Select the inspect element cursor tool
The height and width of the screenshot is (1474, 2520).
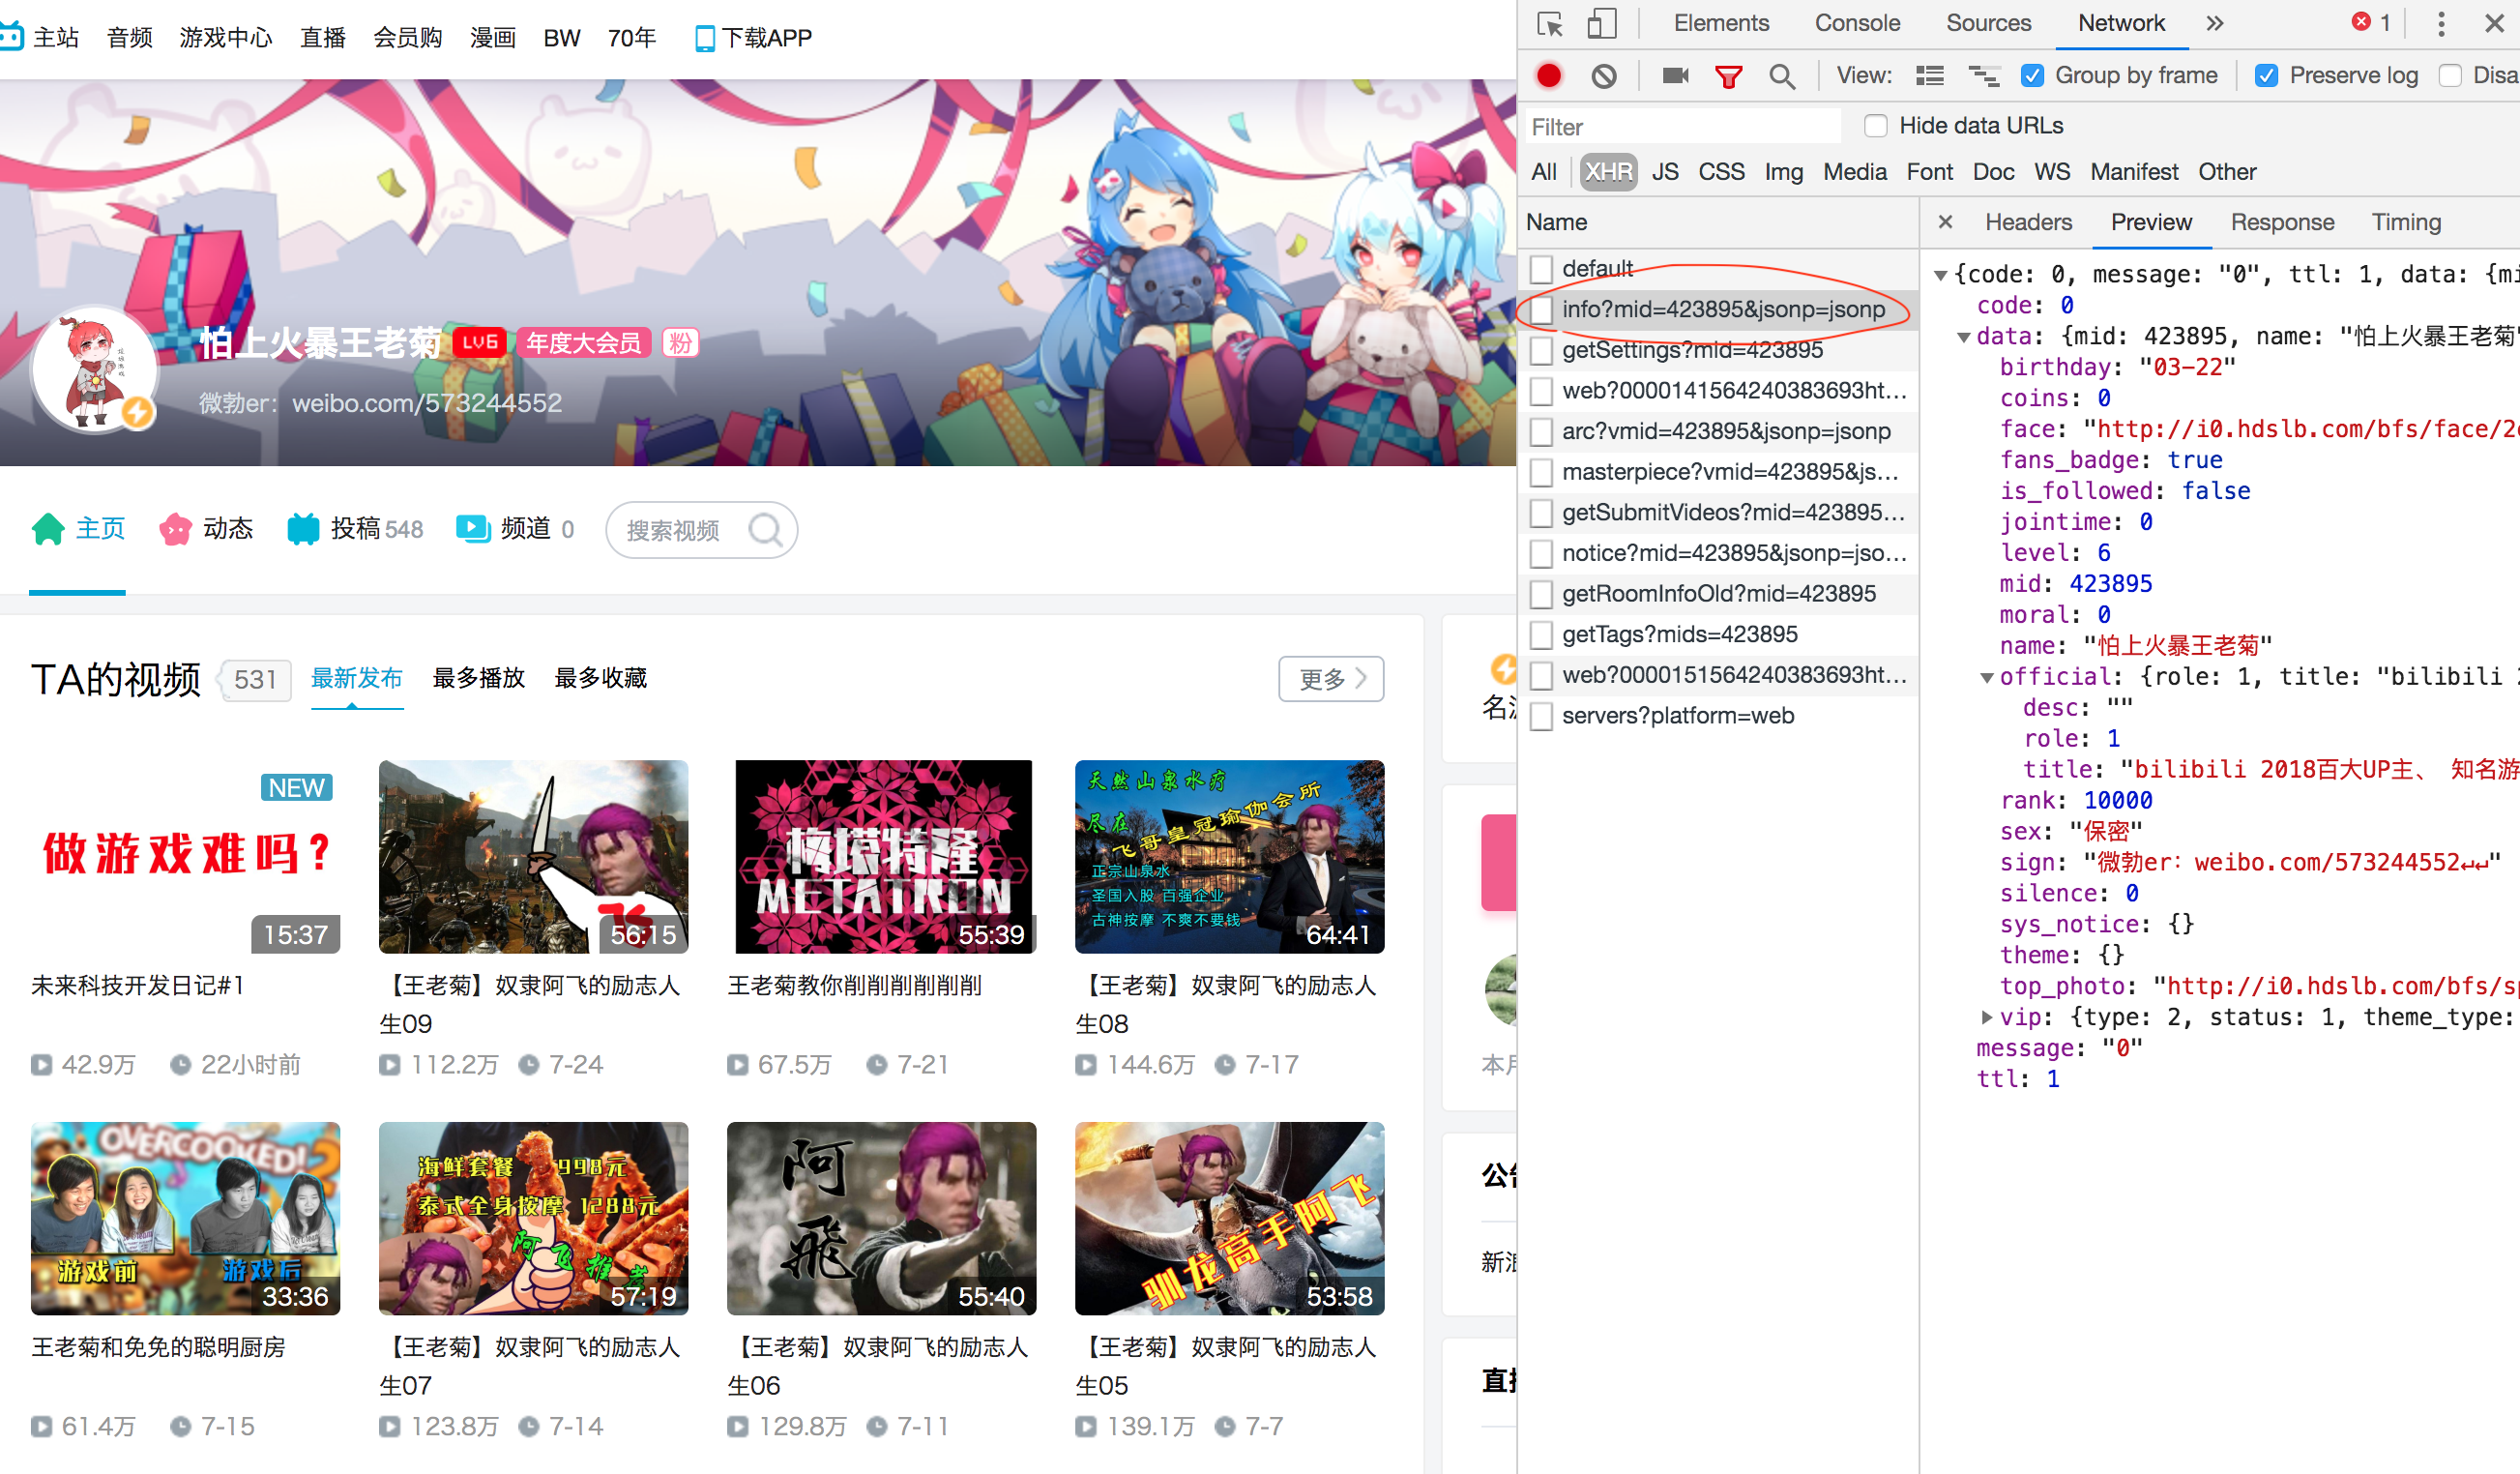(x=1549, y=23)
